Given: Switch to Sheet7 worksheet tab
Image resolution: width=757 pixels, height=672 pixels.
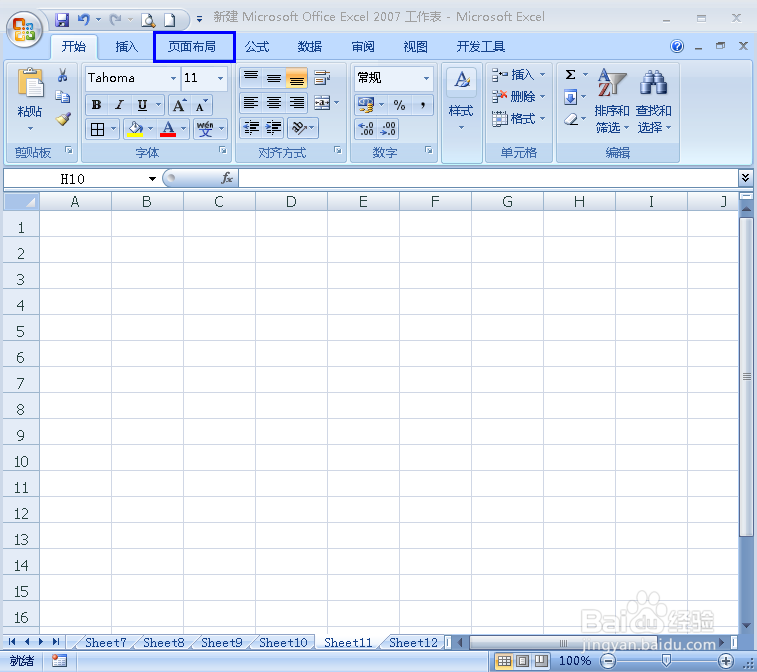Looking at the screenshot, I should coord(105,643).
